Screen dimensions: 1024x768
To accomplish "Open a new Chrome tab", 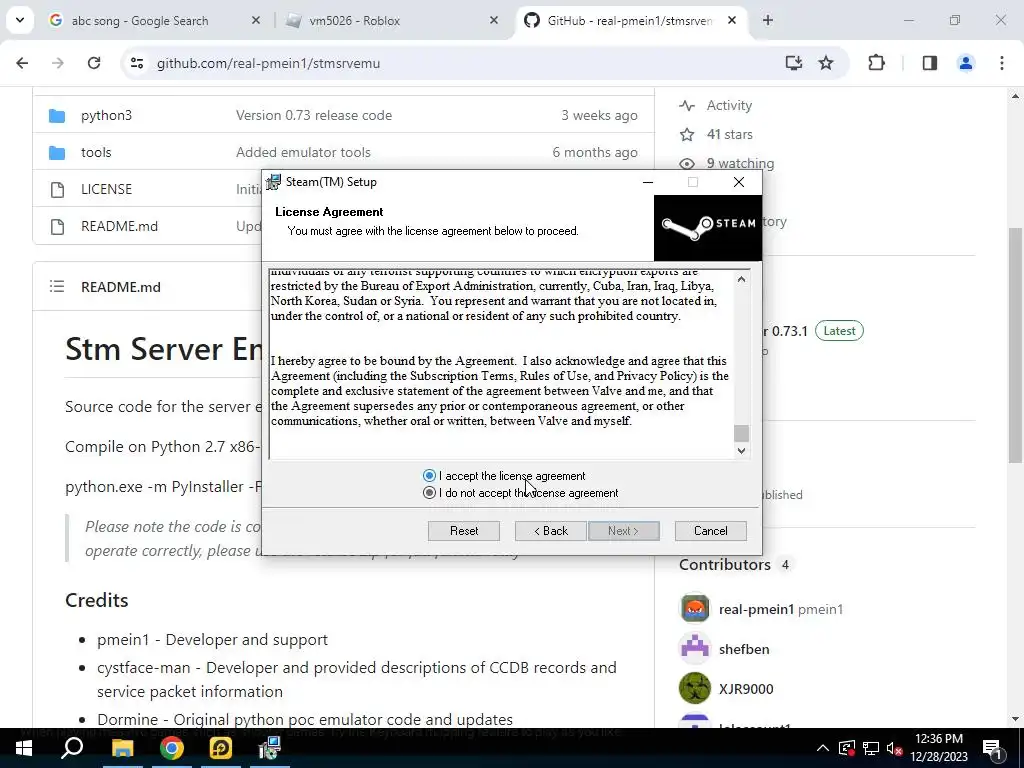I will pos(768,21).
